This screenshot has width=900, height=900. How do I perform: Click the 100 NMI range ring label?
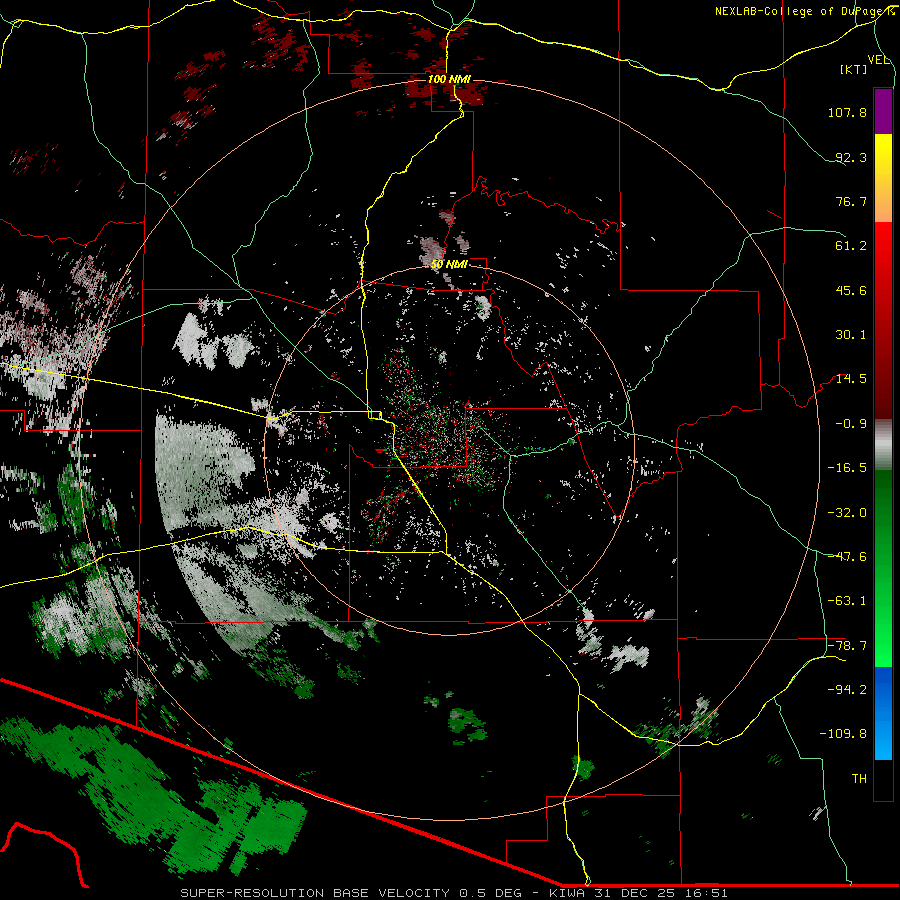(x=449, y=79)
